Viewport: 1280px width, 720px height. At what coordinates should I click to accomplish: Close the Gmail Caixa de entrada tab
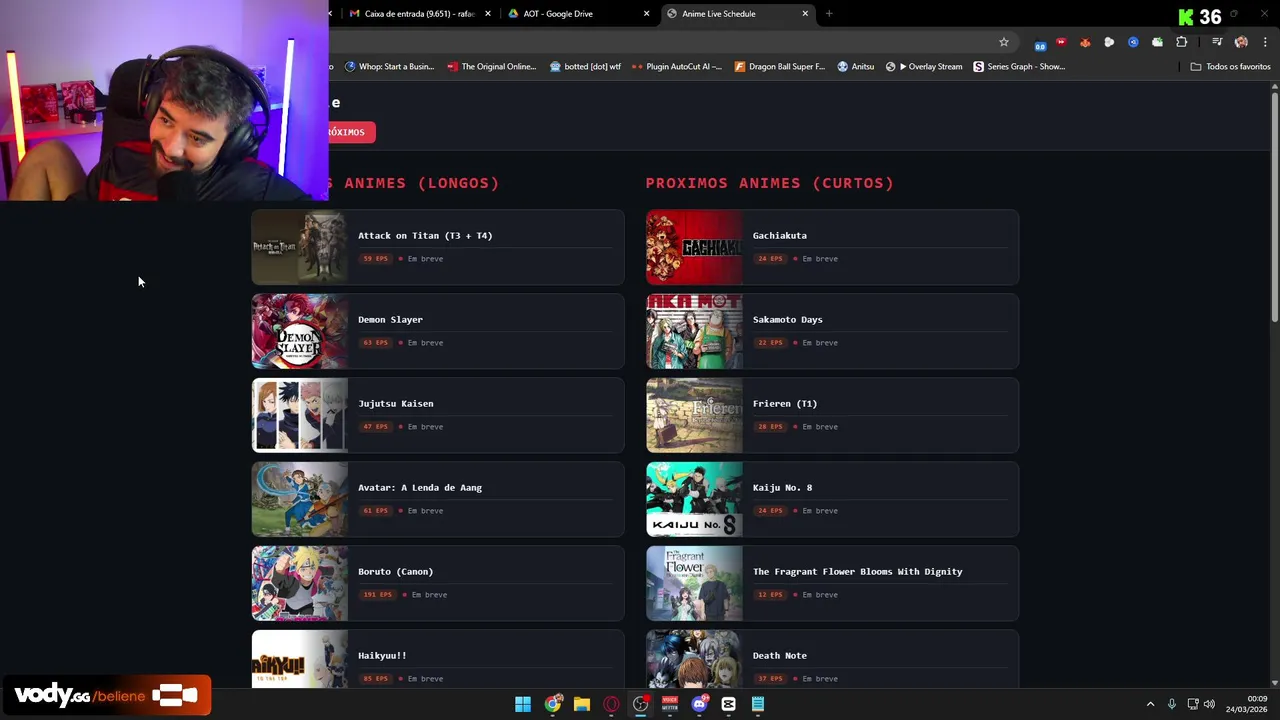[x=488, y=14]
